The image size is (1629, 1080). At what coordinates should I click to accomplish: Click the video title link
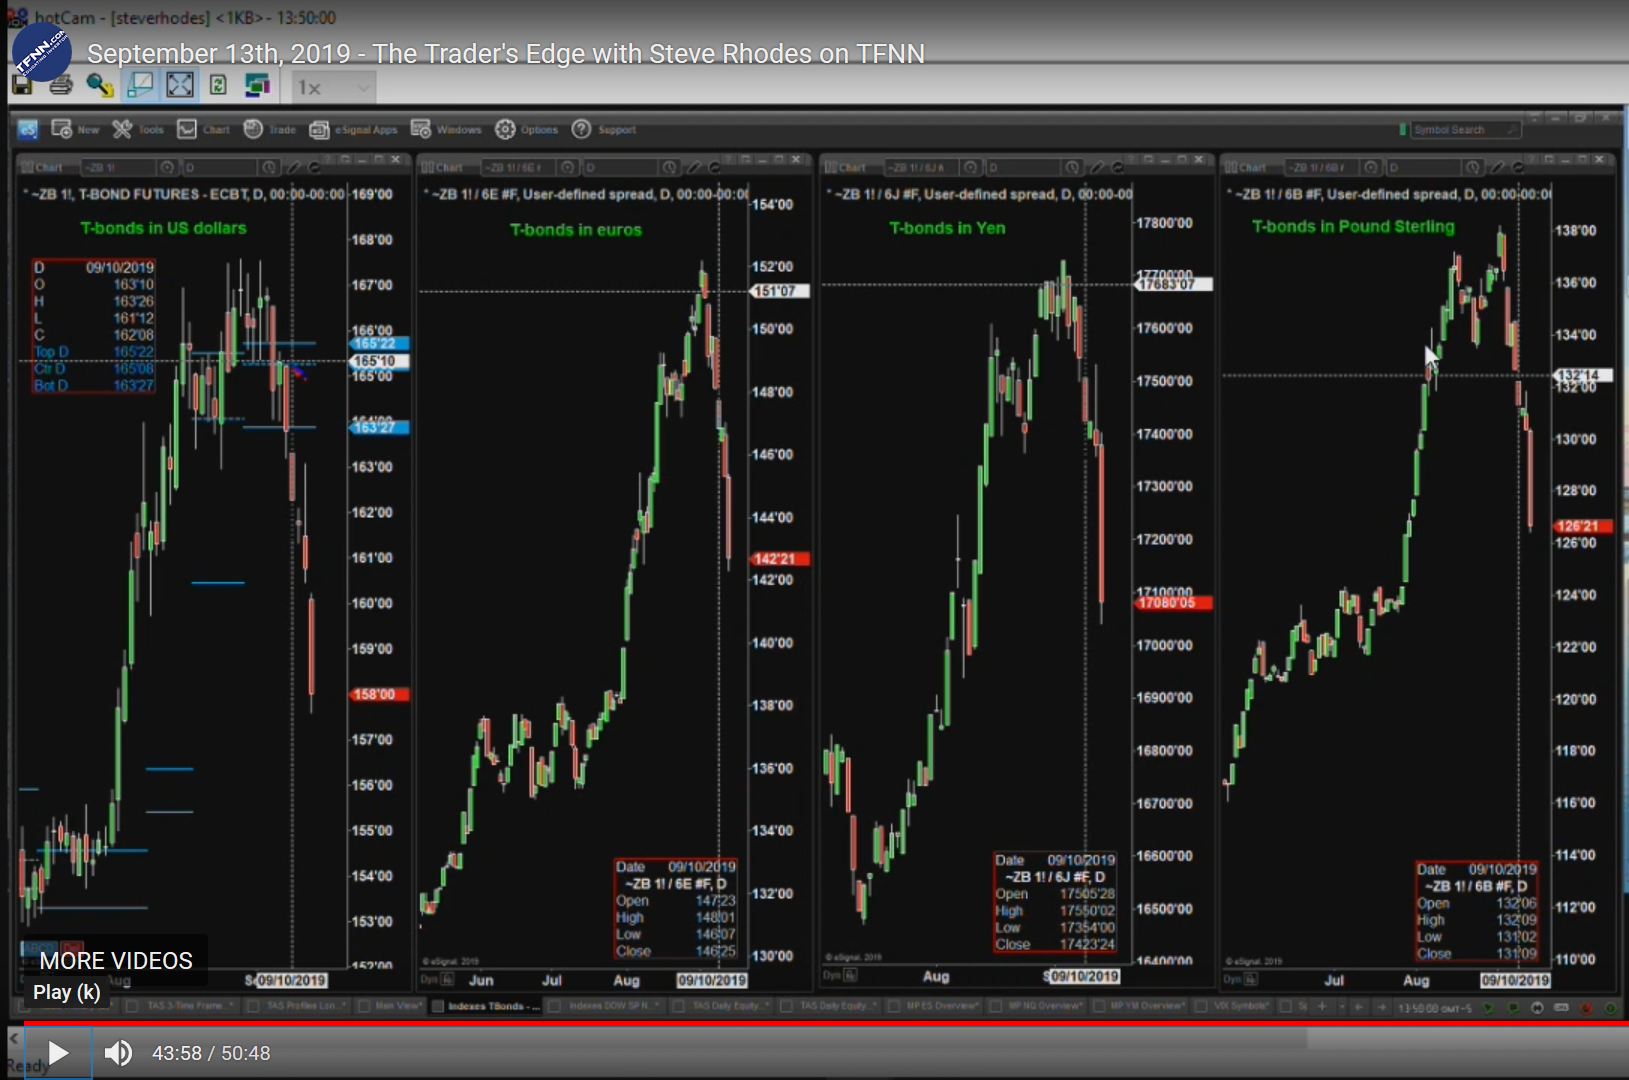pos(506,54)
